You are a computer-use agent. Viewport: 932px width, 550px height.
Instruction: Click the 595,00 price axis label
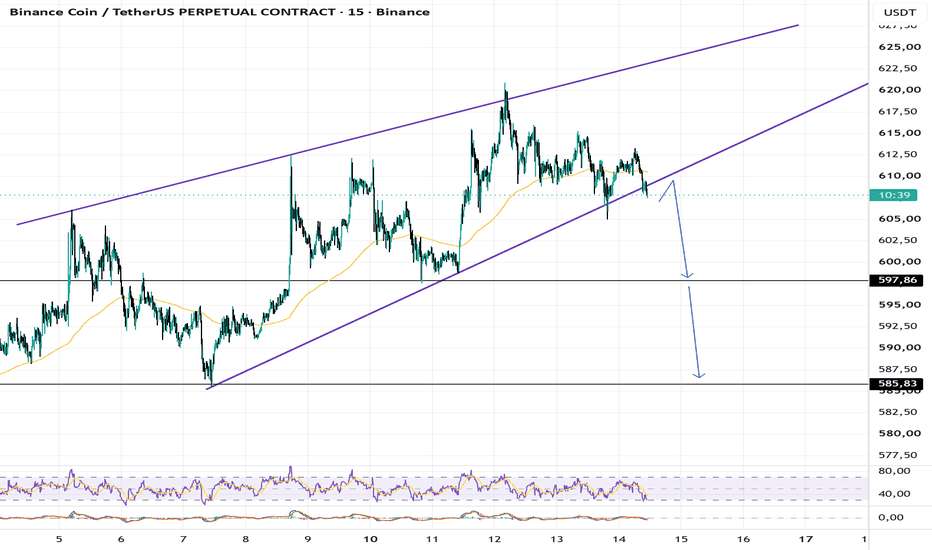coord(899,304)
